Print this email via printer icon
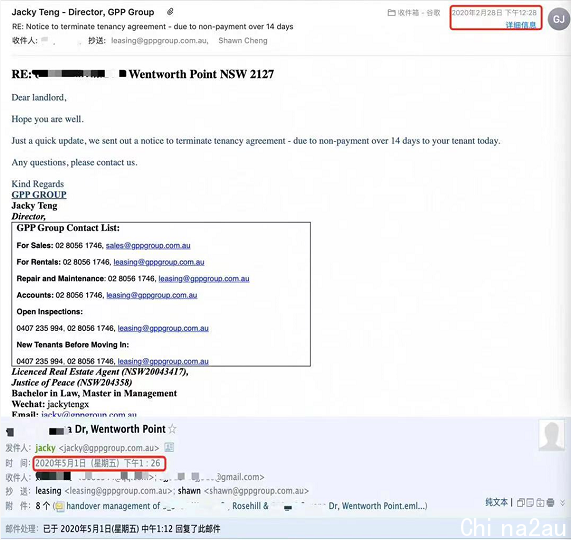Screen dimensions: 571x540 click(x=550, y=503)
